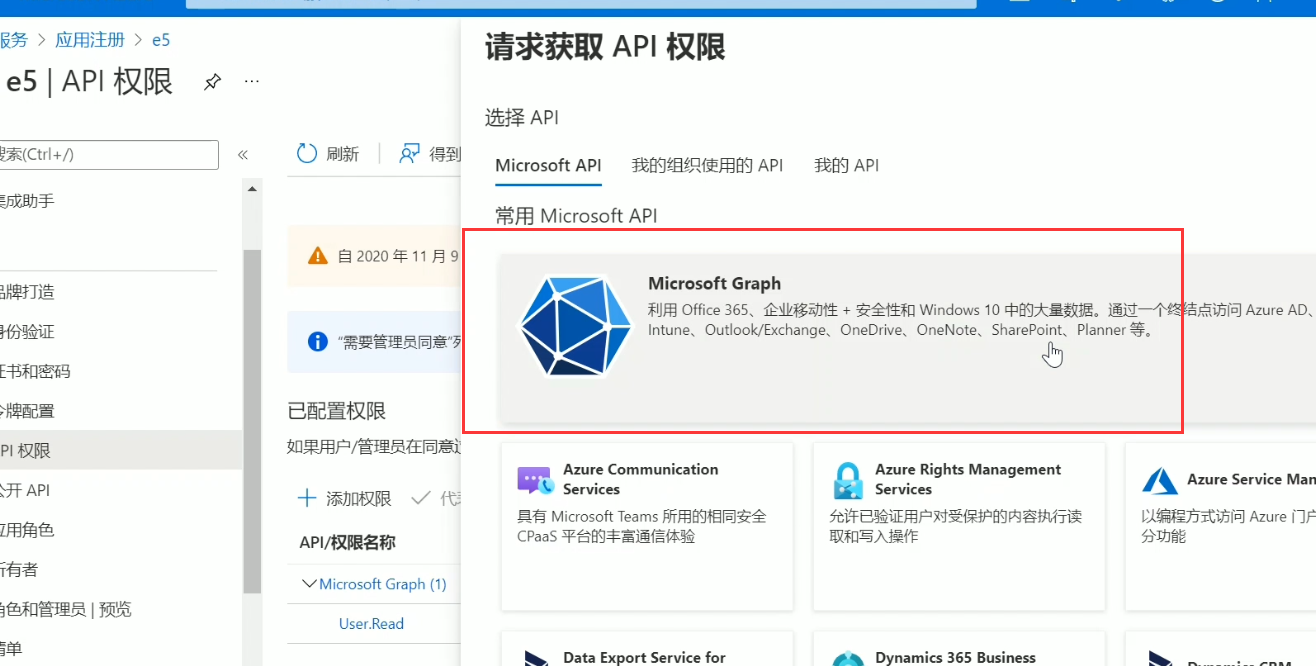Click the feedback person icon in toolbar
This screenshot has width=1316, height=666.
tap(409, 153)
